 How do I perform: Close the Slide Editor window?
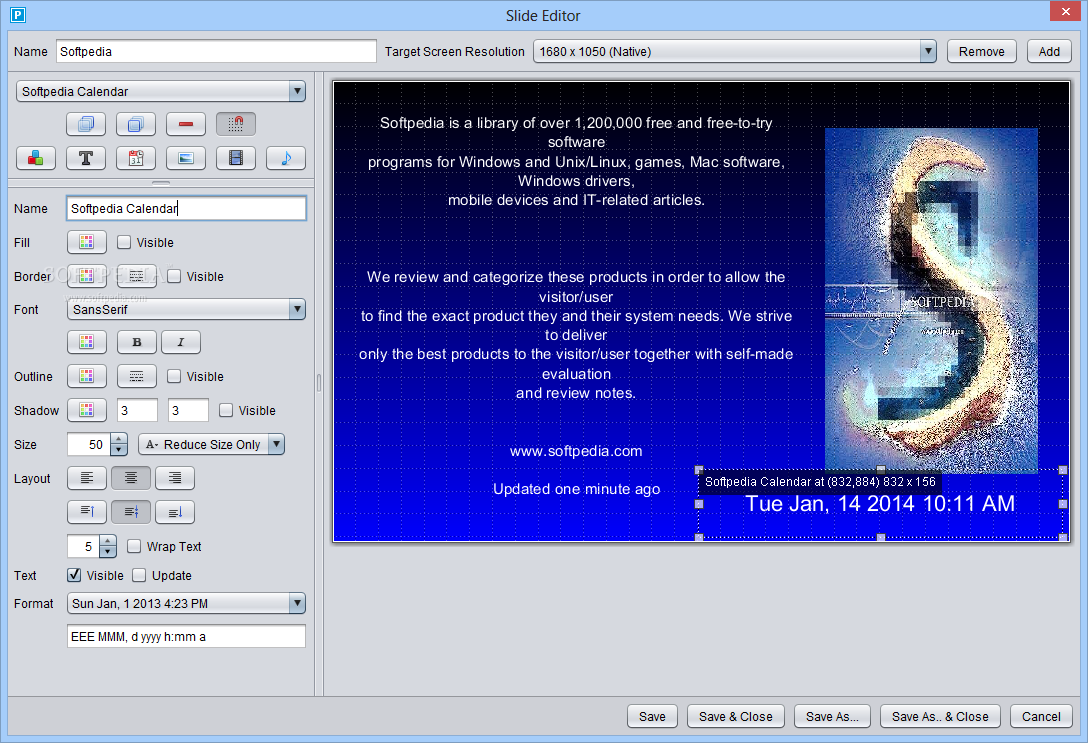point(1065,10)
